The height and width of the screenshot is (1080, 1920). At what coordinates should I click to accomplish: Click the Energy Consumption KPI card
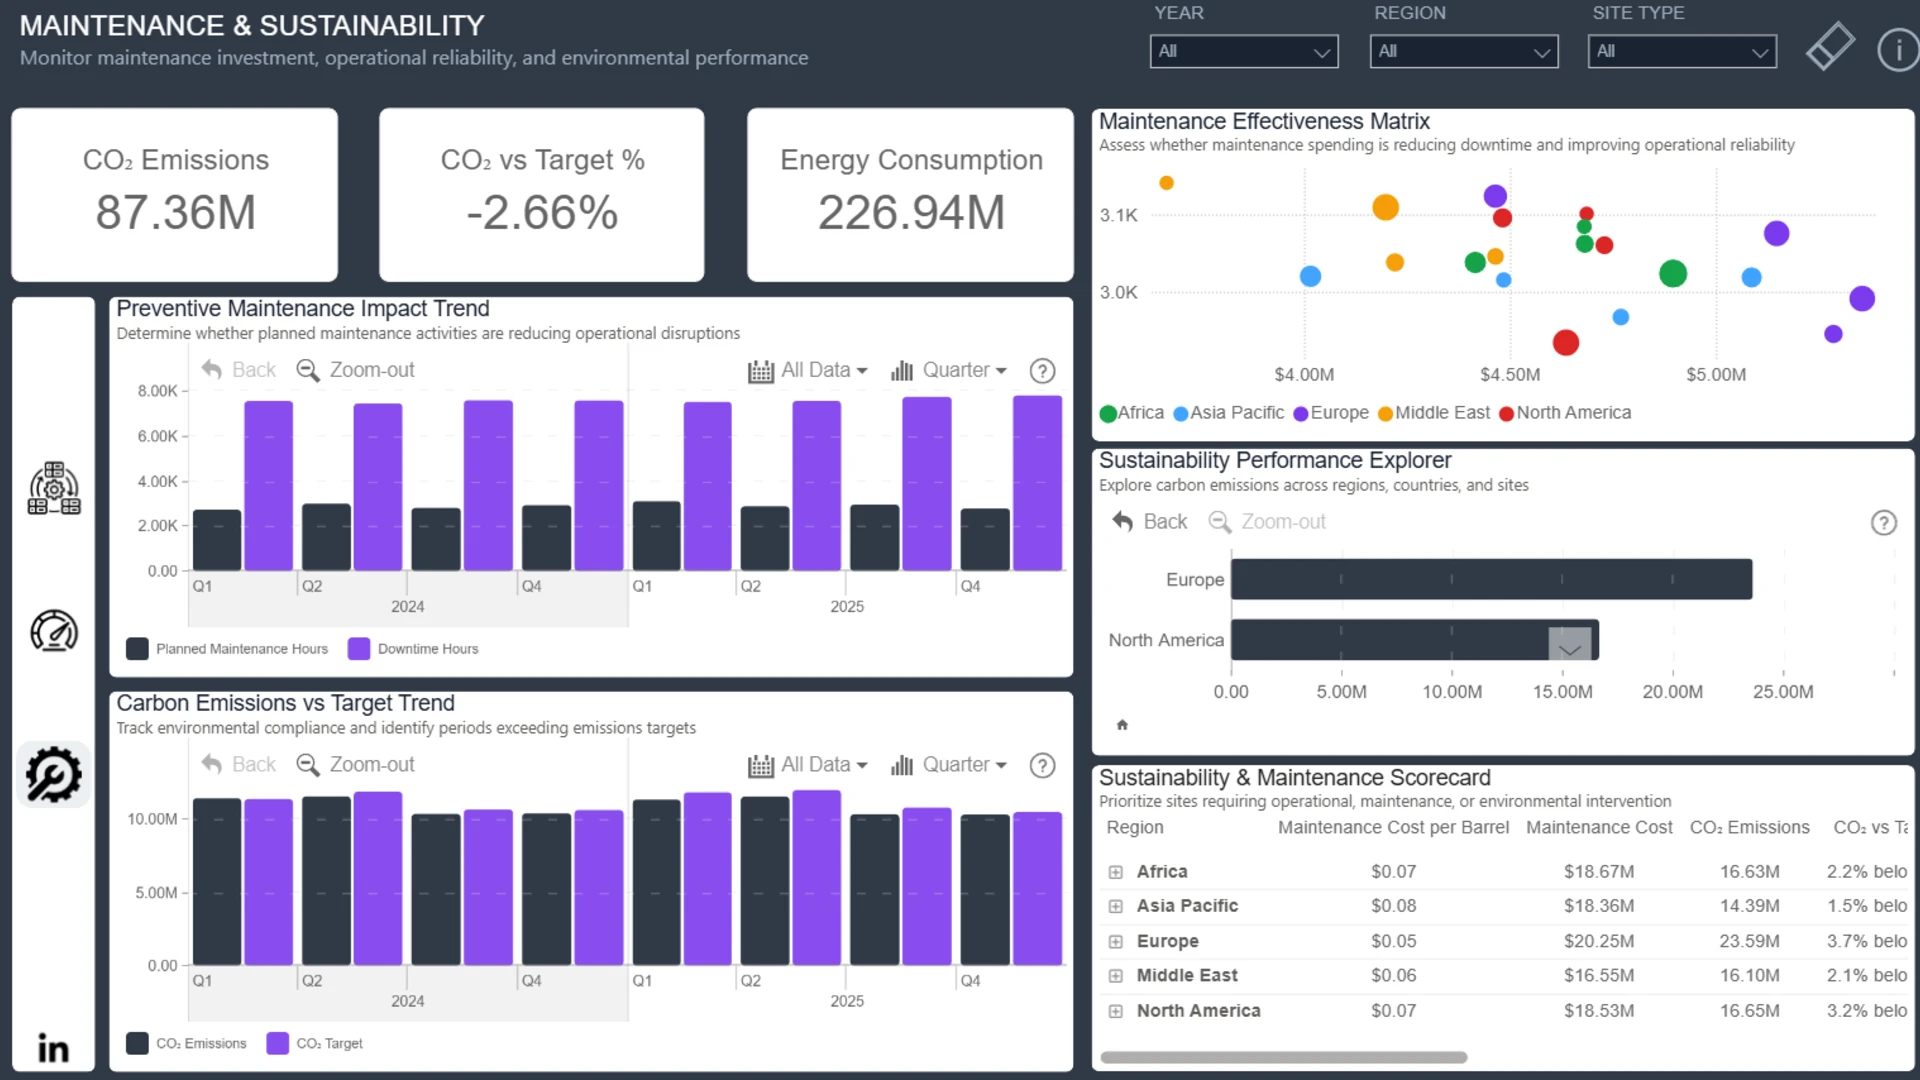tap(910, 194)
